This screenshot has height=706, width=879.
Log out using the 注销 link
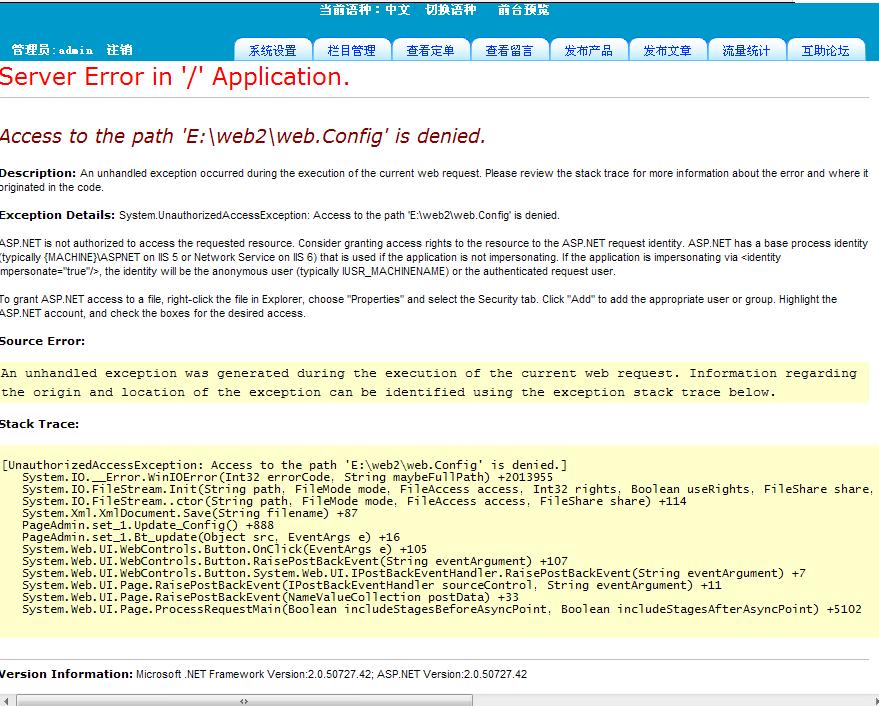coord(120,50)
